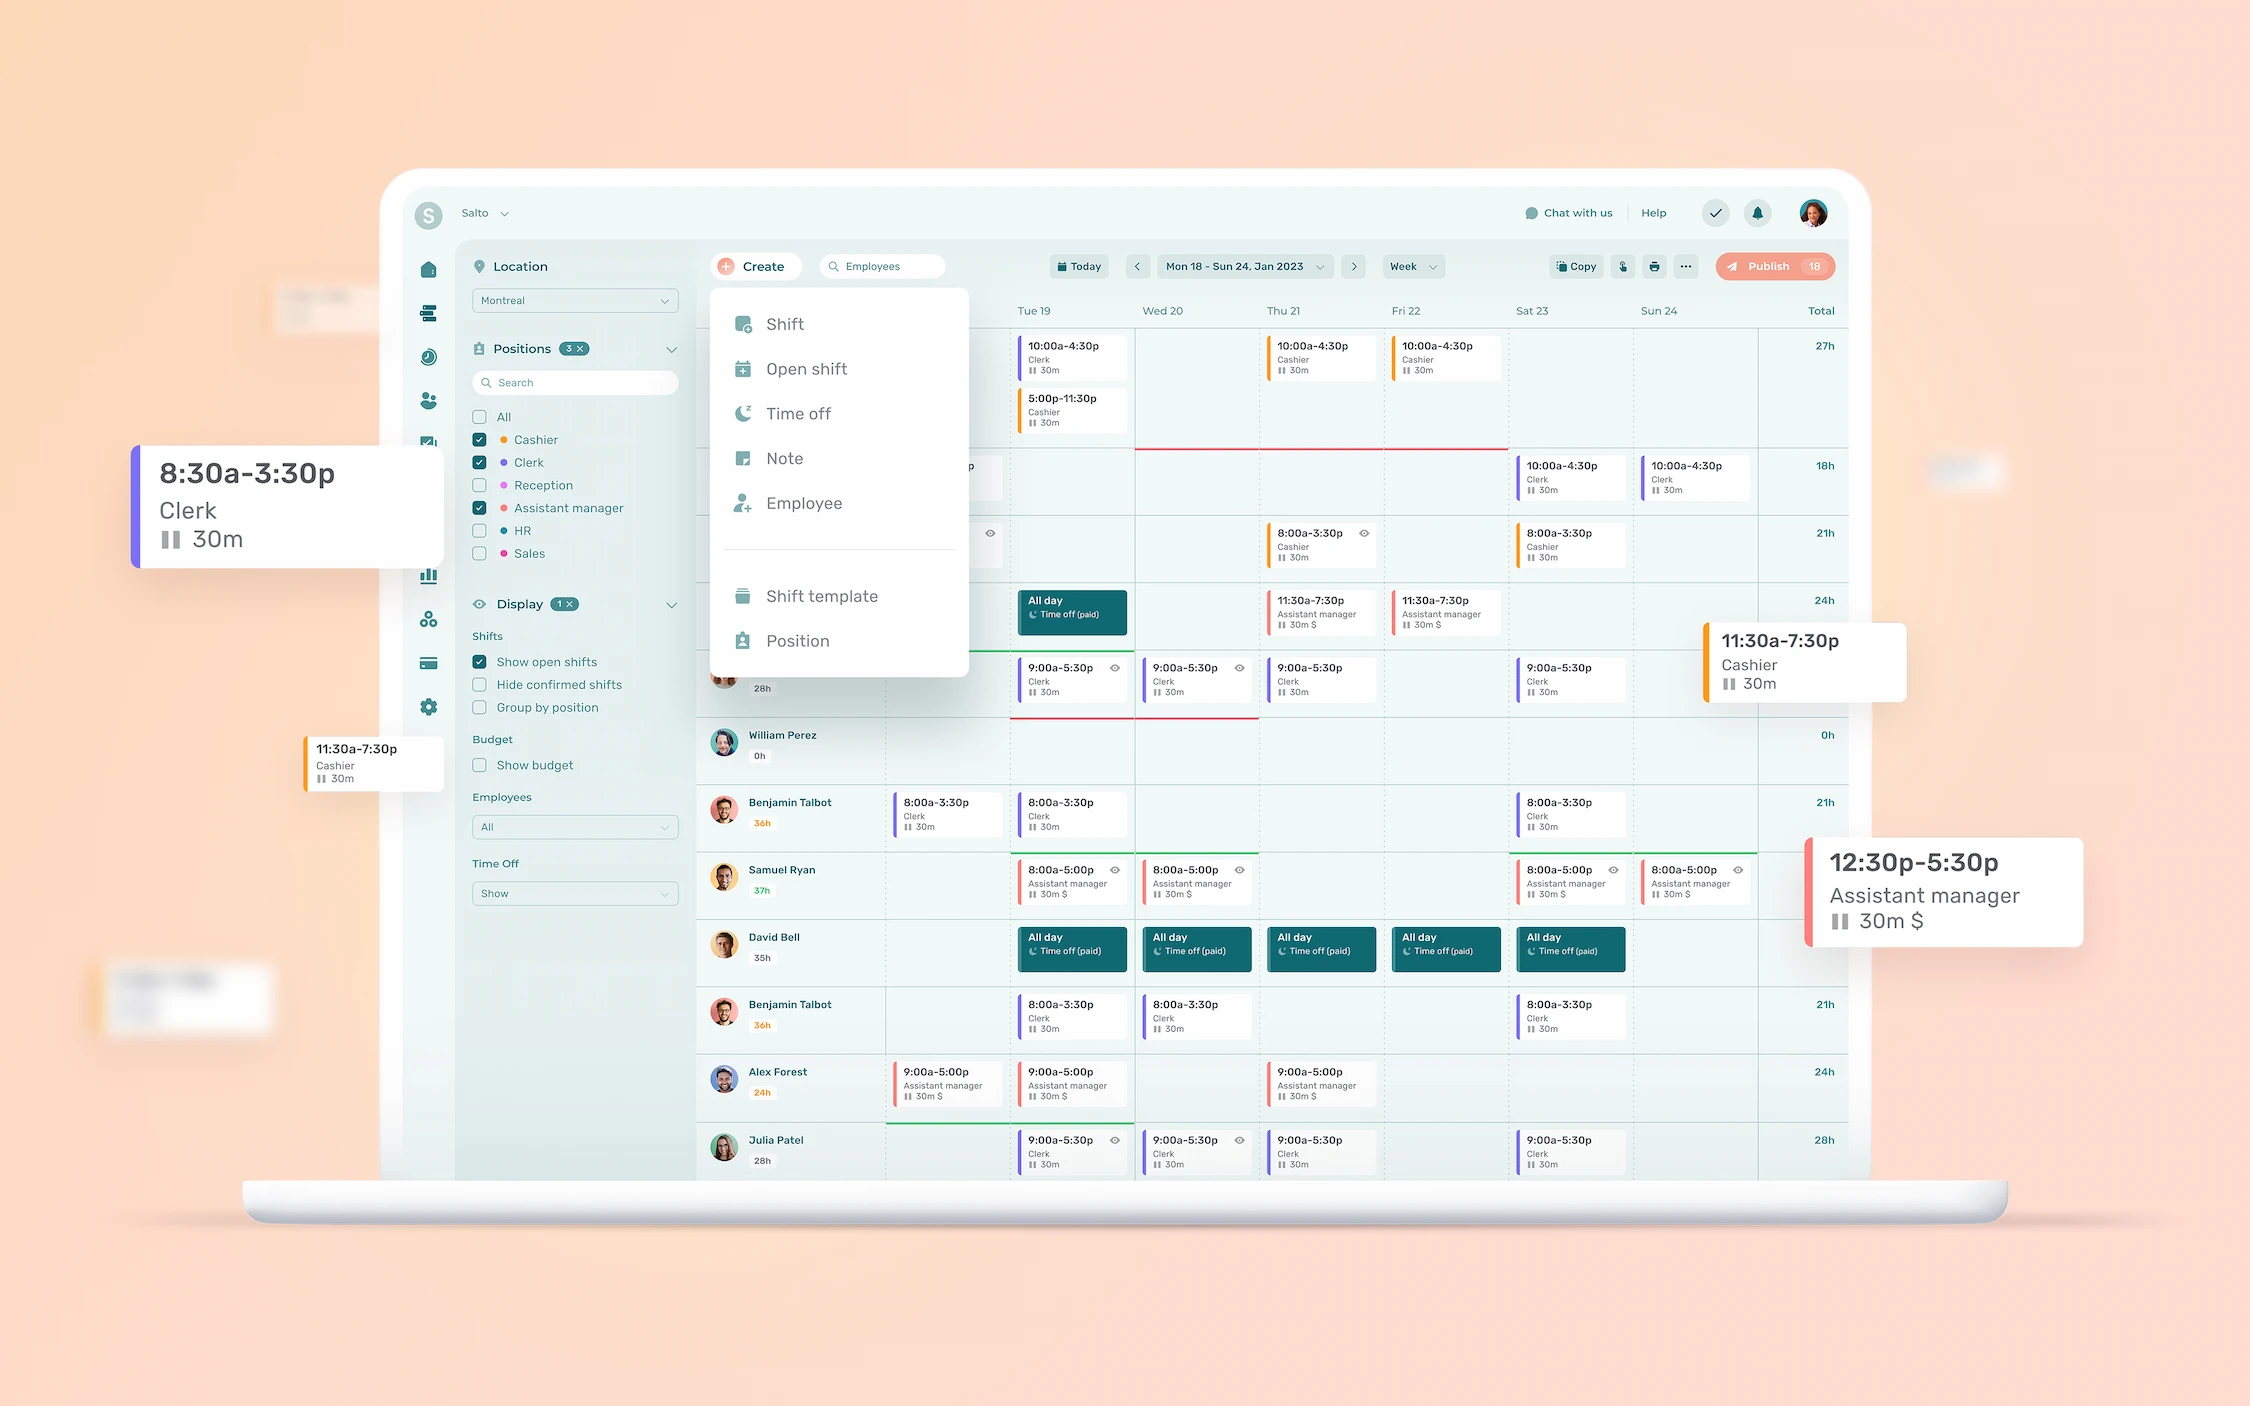Click the purple color dot next to Clerk

click(504, 462)
